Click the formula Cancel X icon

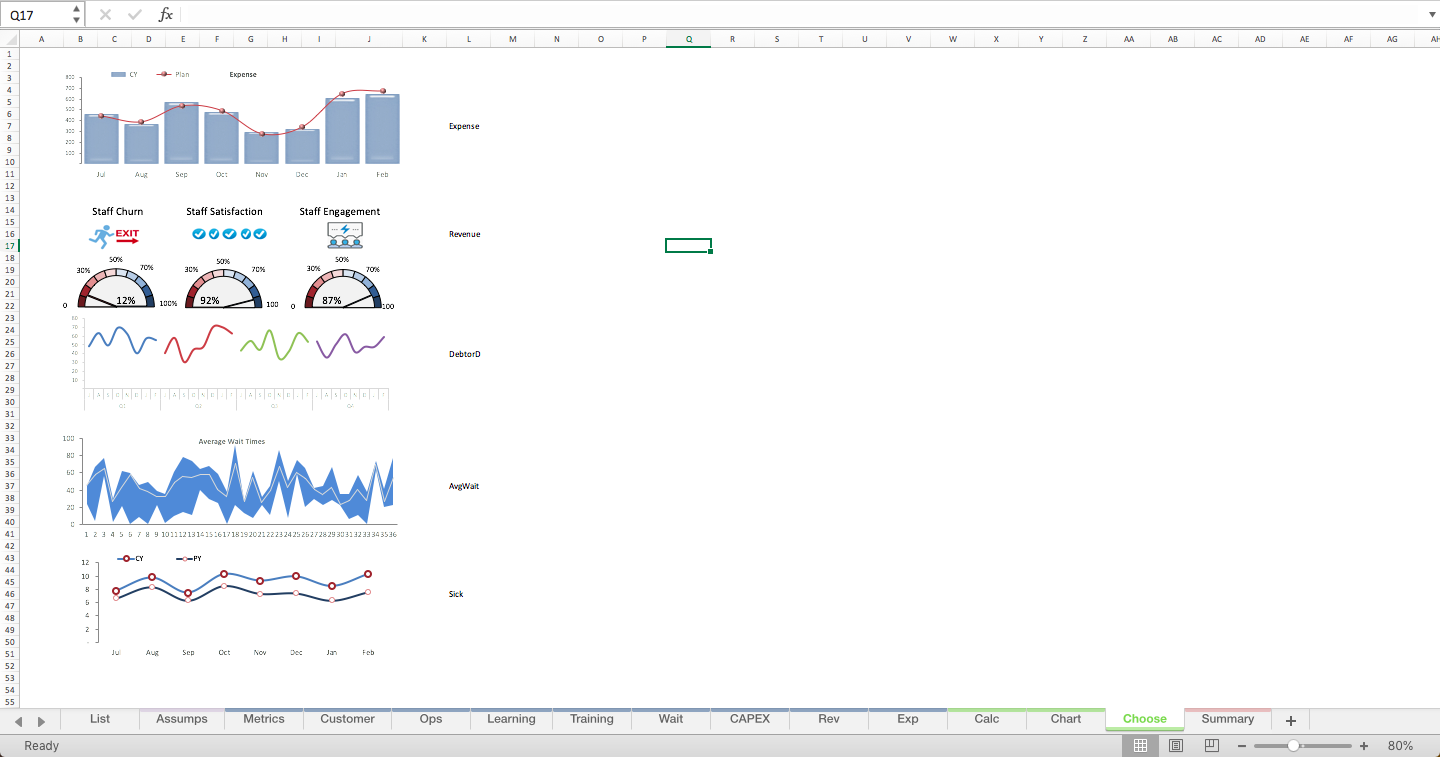tap(105, 15)
